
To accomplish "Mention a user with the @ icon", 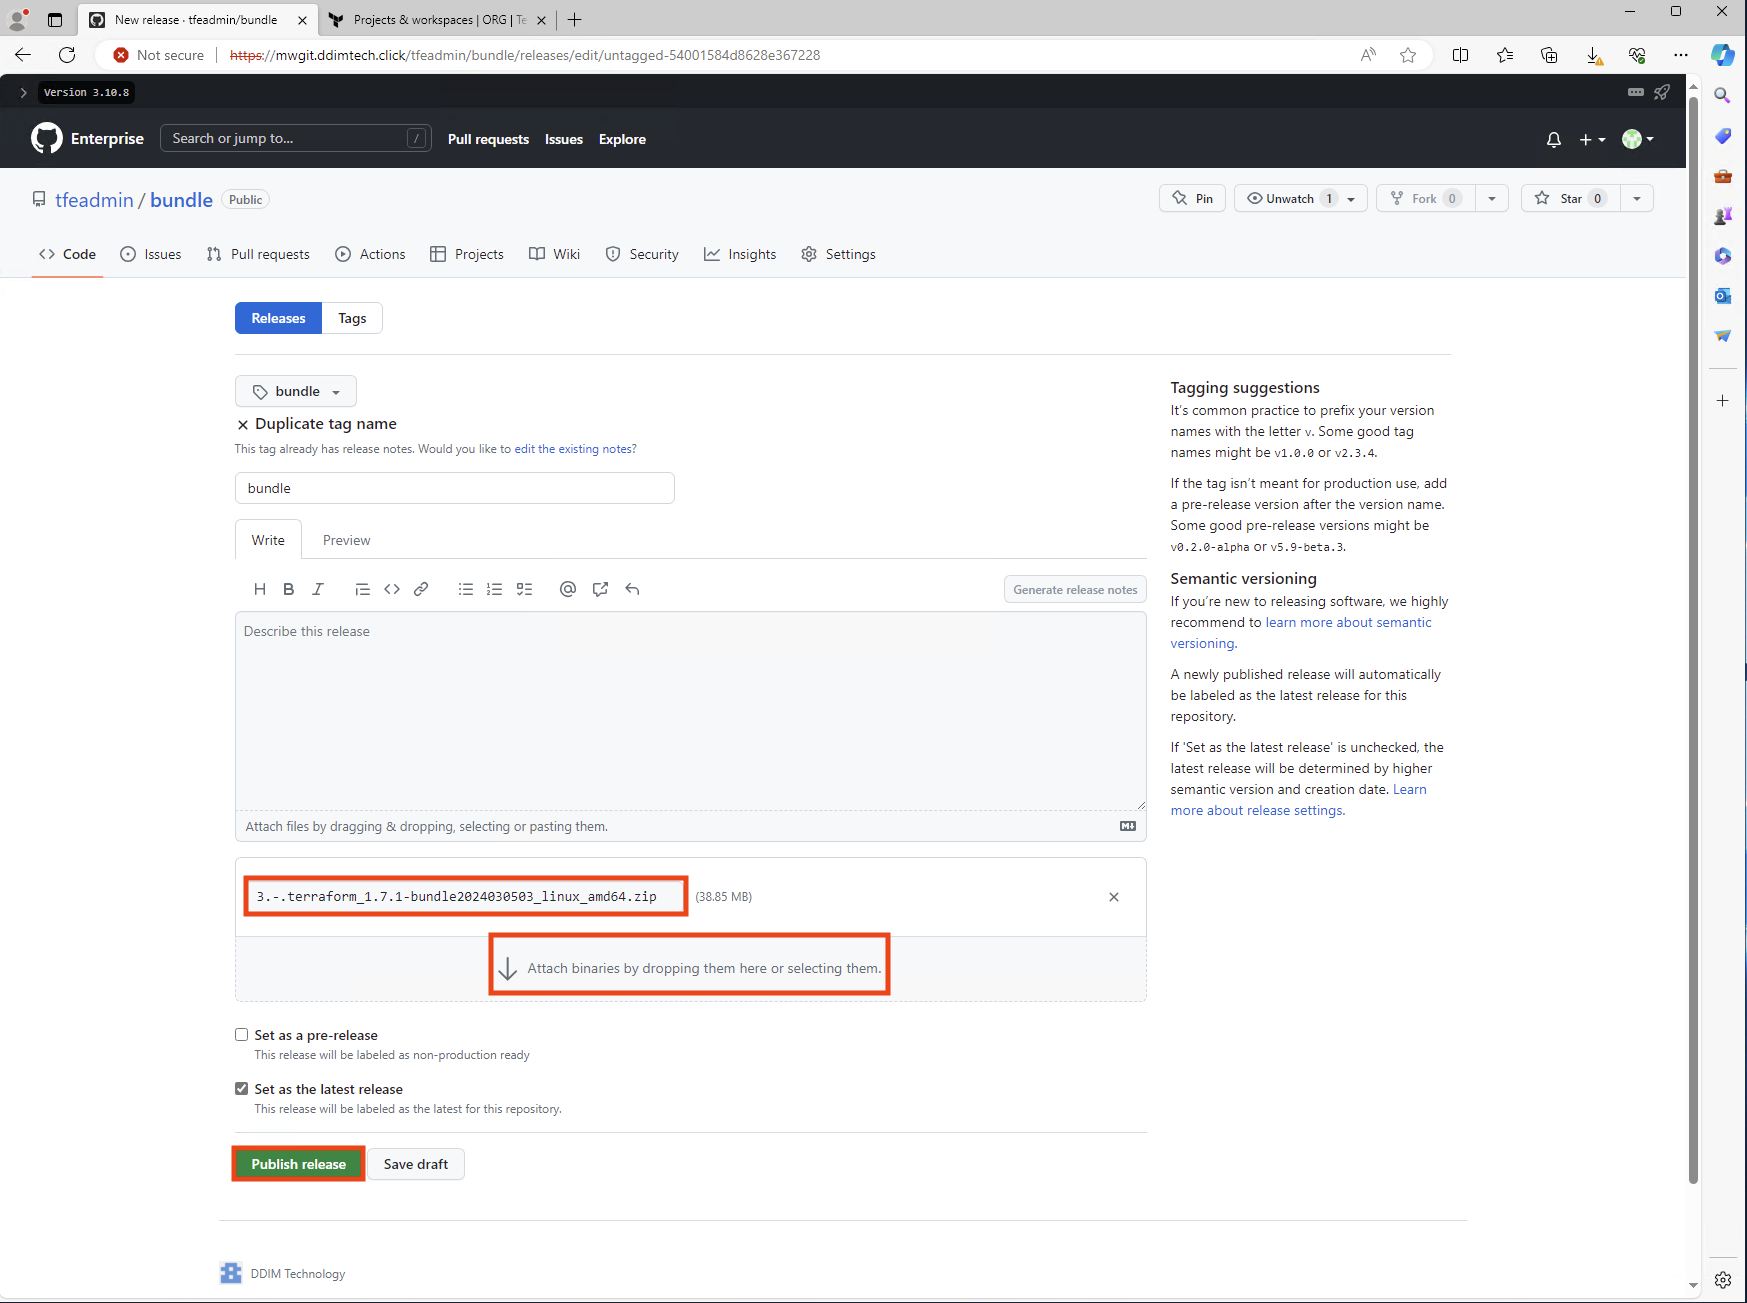I will pos(568,589).
